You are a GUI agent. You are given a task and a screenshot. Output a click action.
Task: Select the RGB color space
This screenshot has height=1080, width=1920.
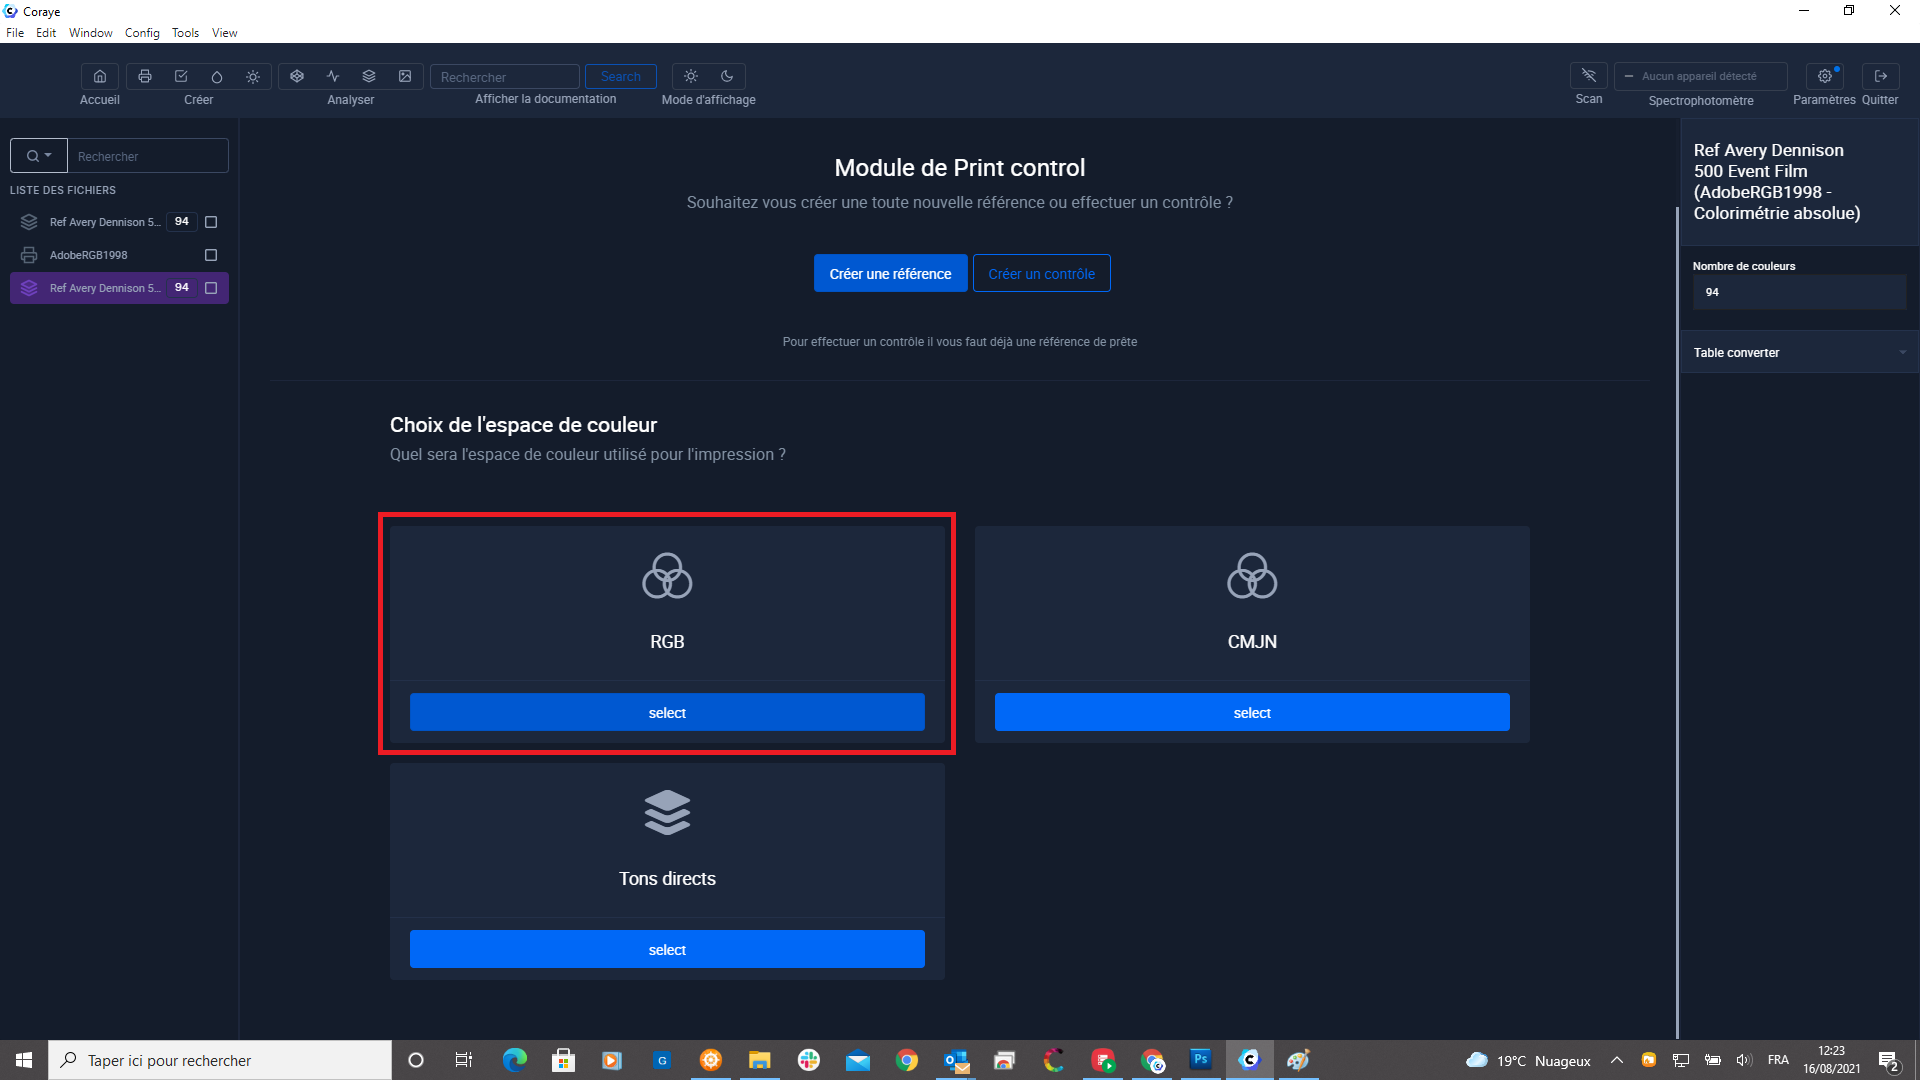pos(667,712)
